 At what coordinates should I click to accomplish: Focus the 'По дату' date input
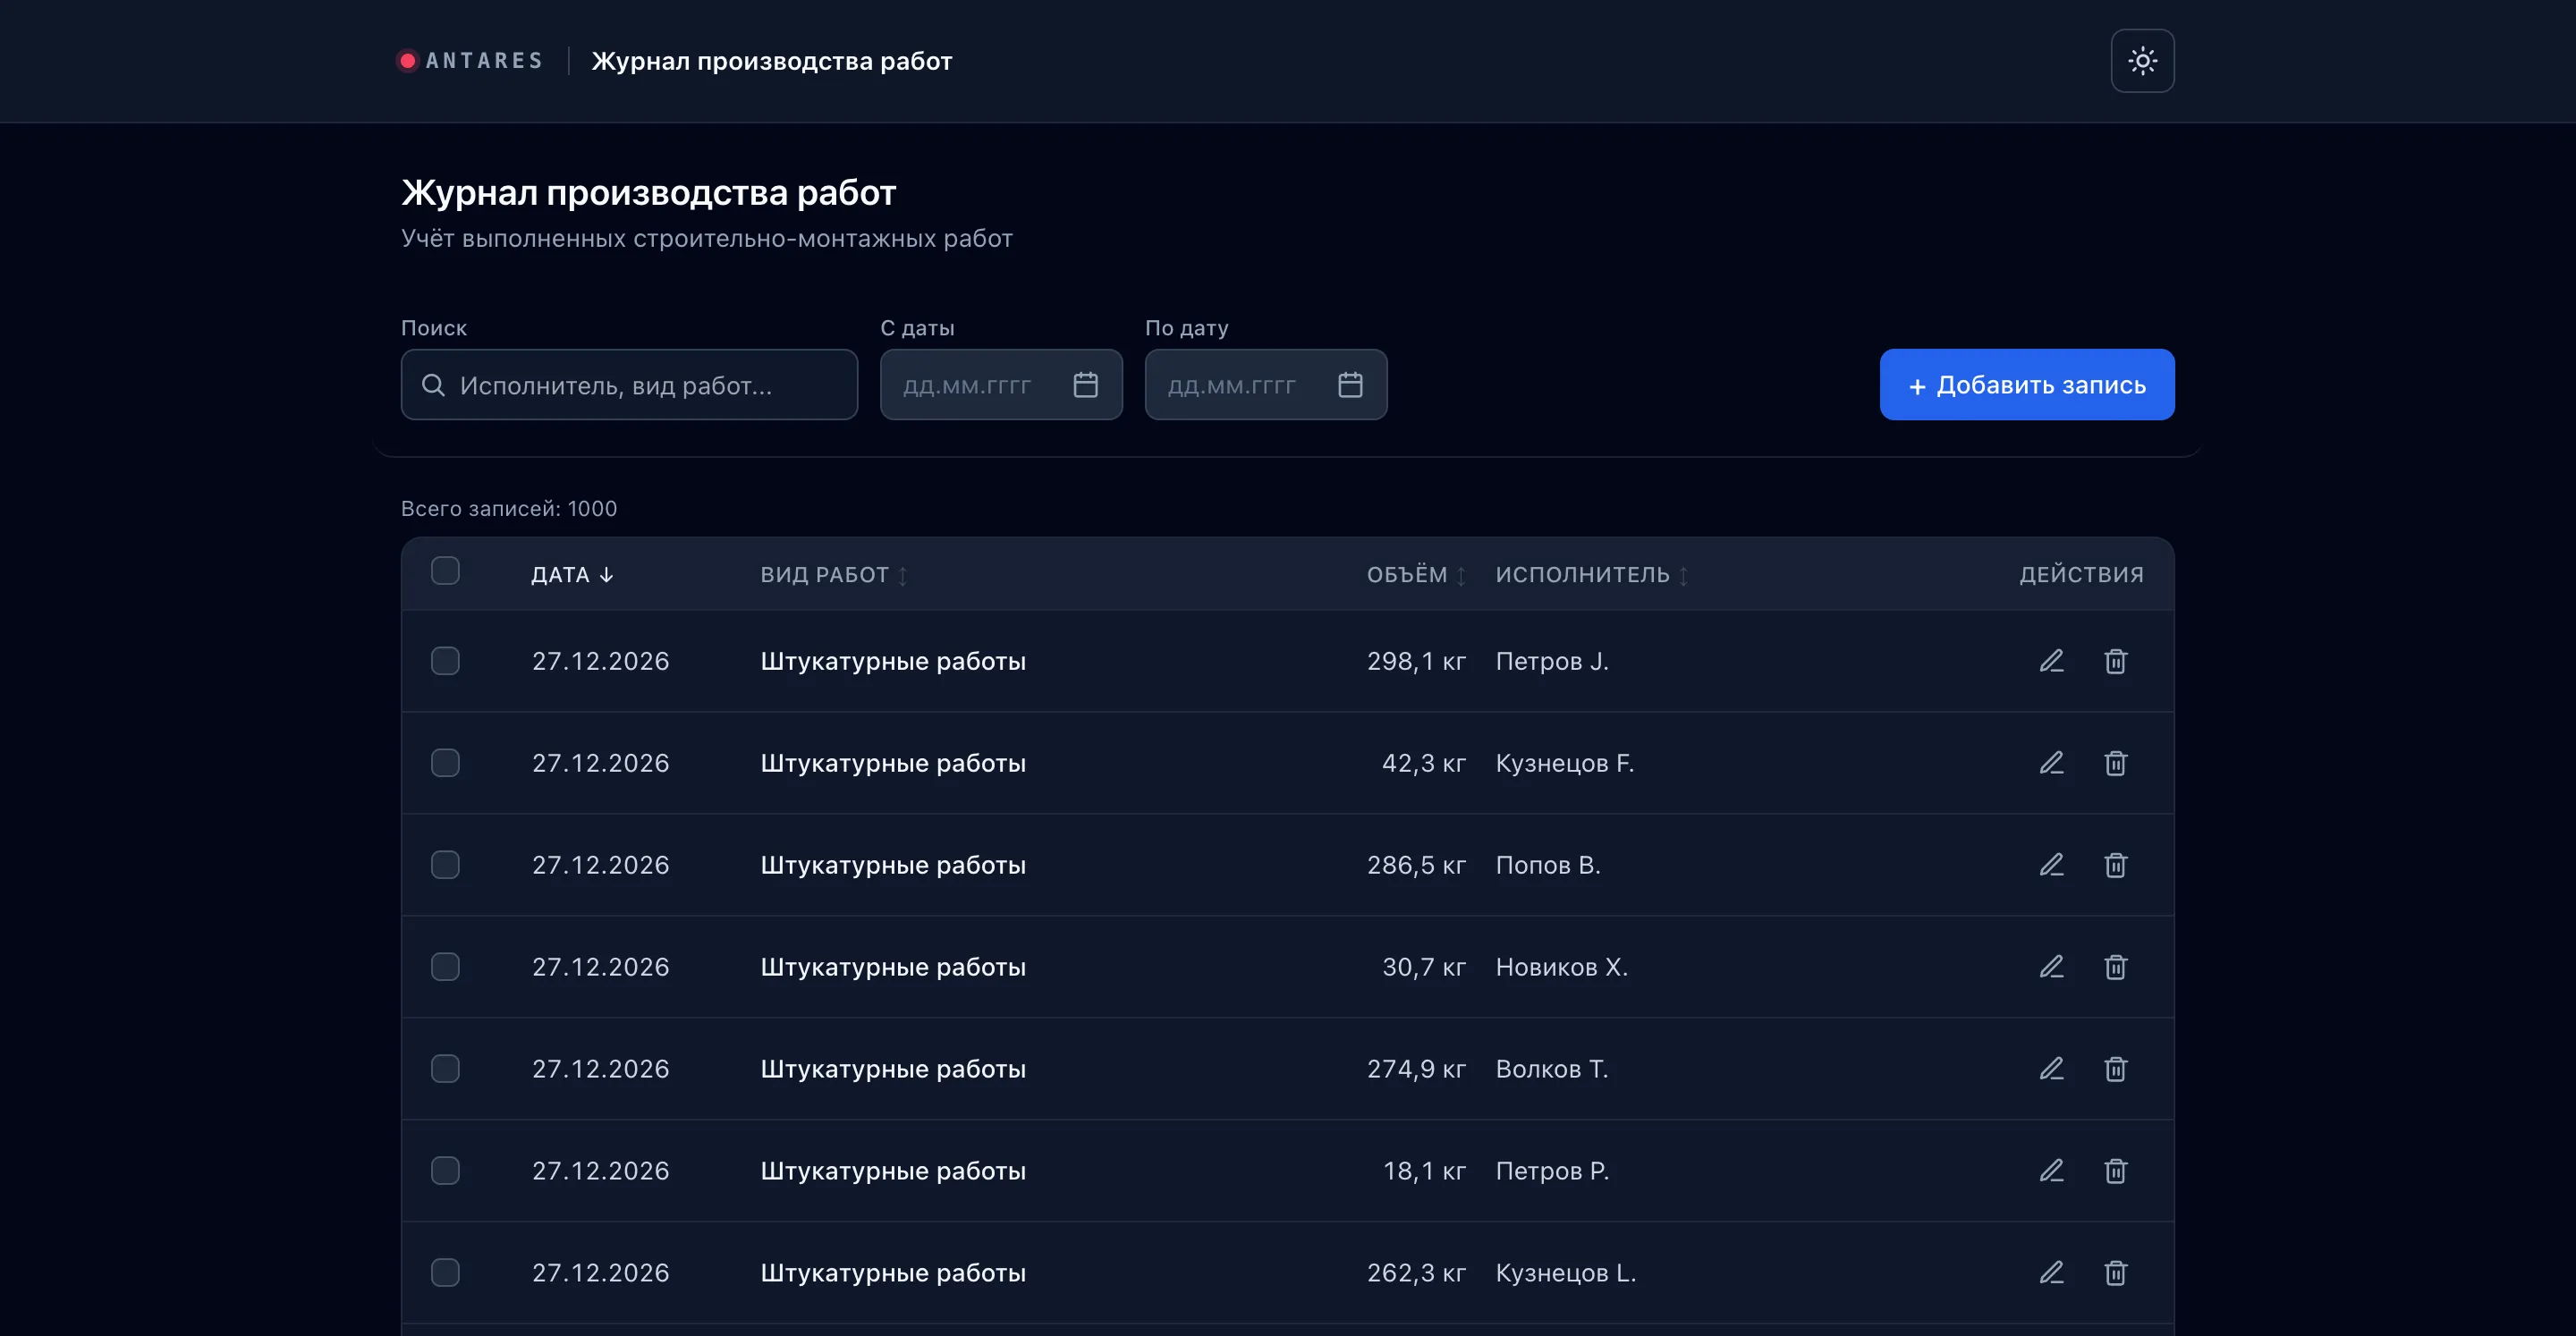pos(1266,385)
